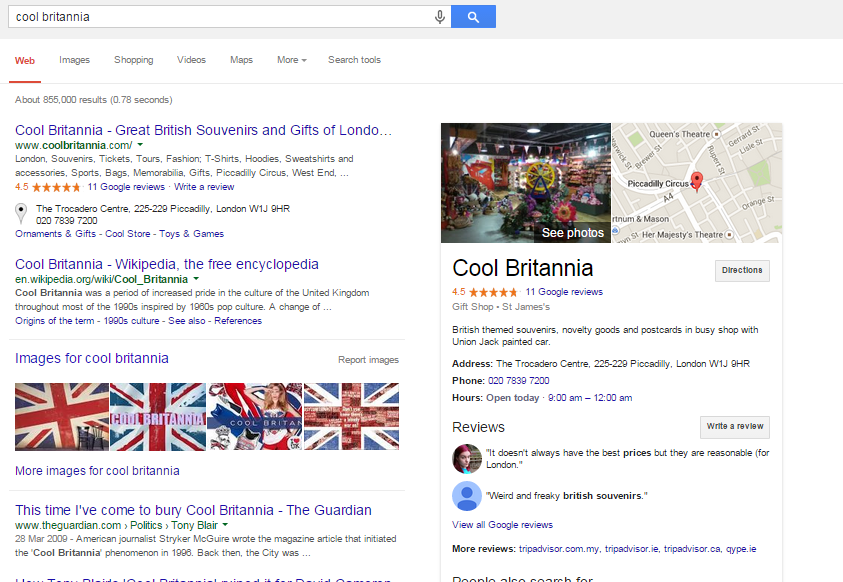Click 11 Google reviews in knowledge panel
843x582 pixels.
[x=564, y=292]
